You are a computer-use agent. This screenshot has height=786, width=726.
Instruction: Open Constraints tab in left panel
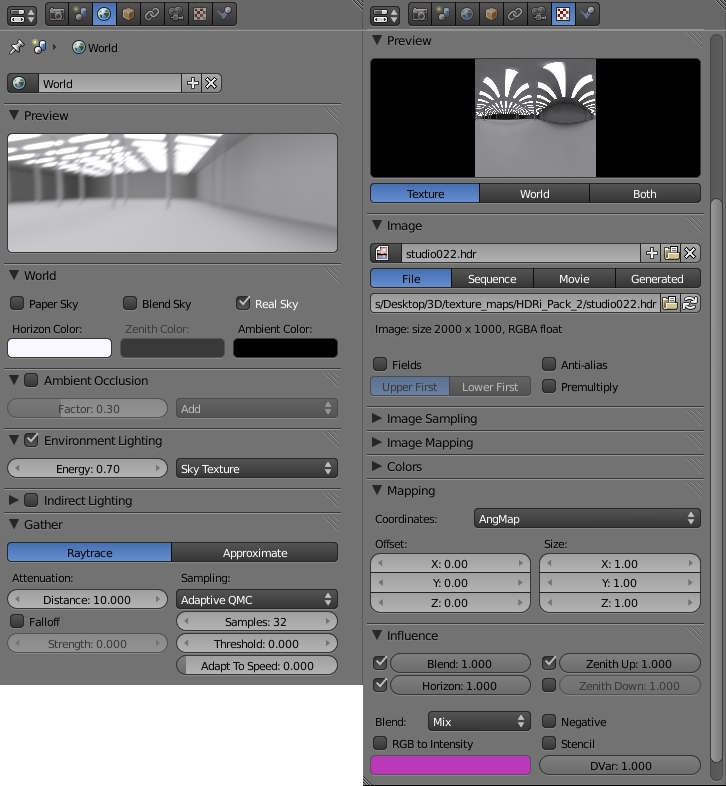[x=151, y=14]
